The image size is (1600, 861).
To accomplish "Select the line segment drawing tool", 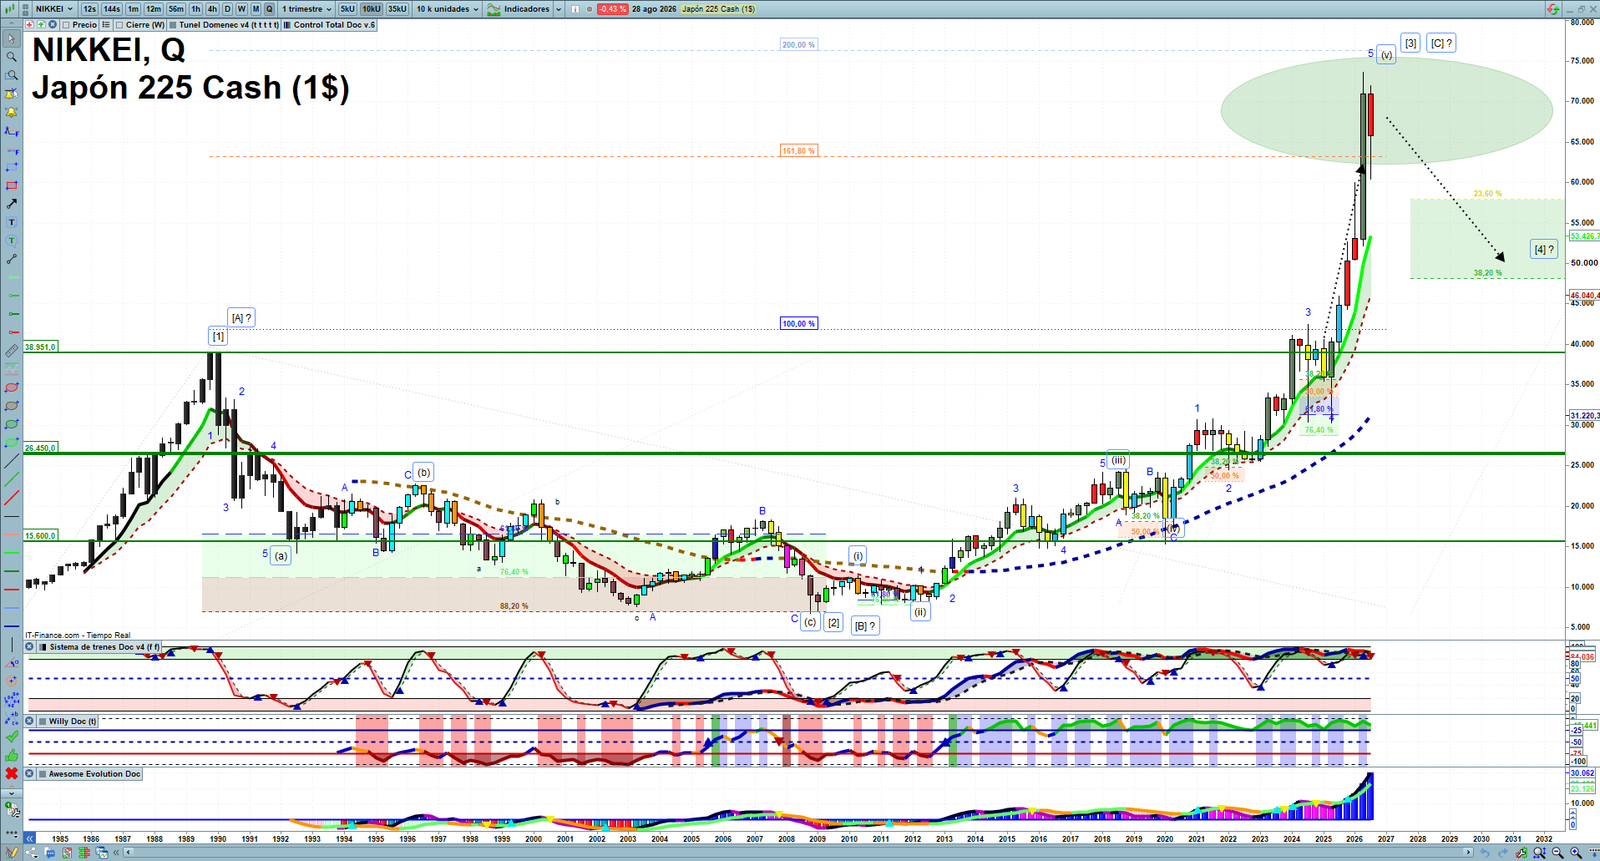I will coord(11,259).
